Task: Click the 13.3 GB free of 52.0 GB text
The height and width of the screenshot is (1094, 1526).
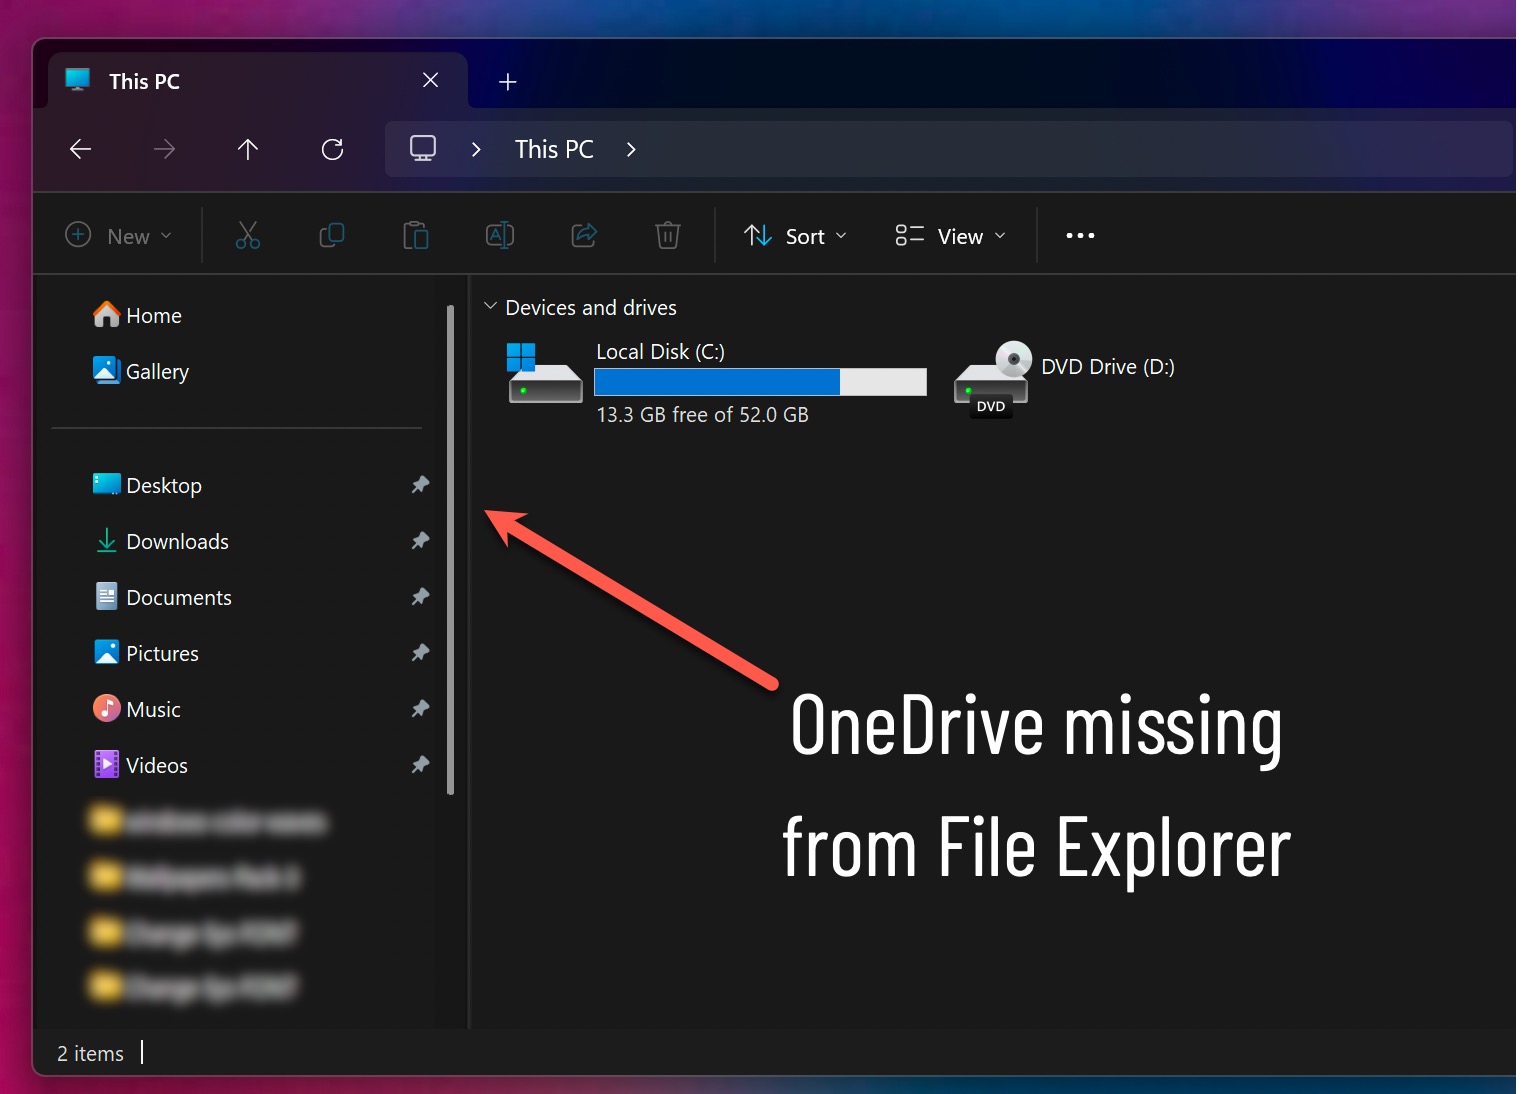Action: coord(702,415)
